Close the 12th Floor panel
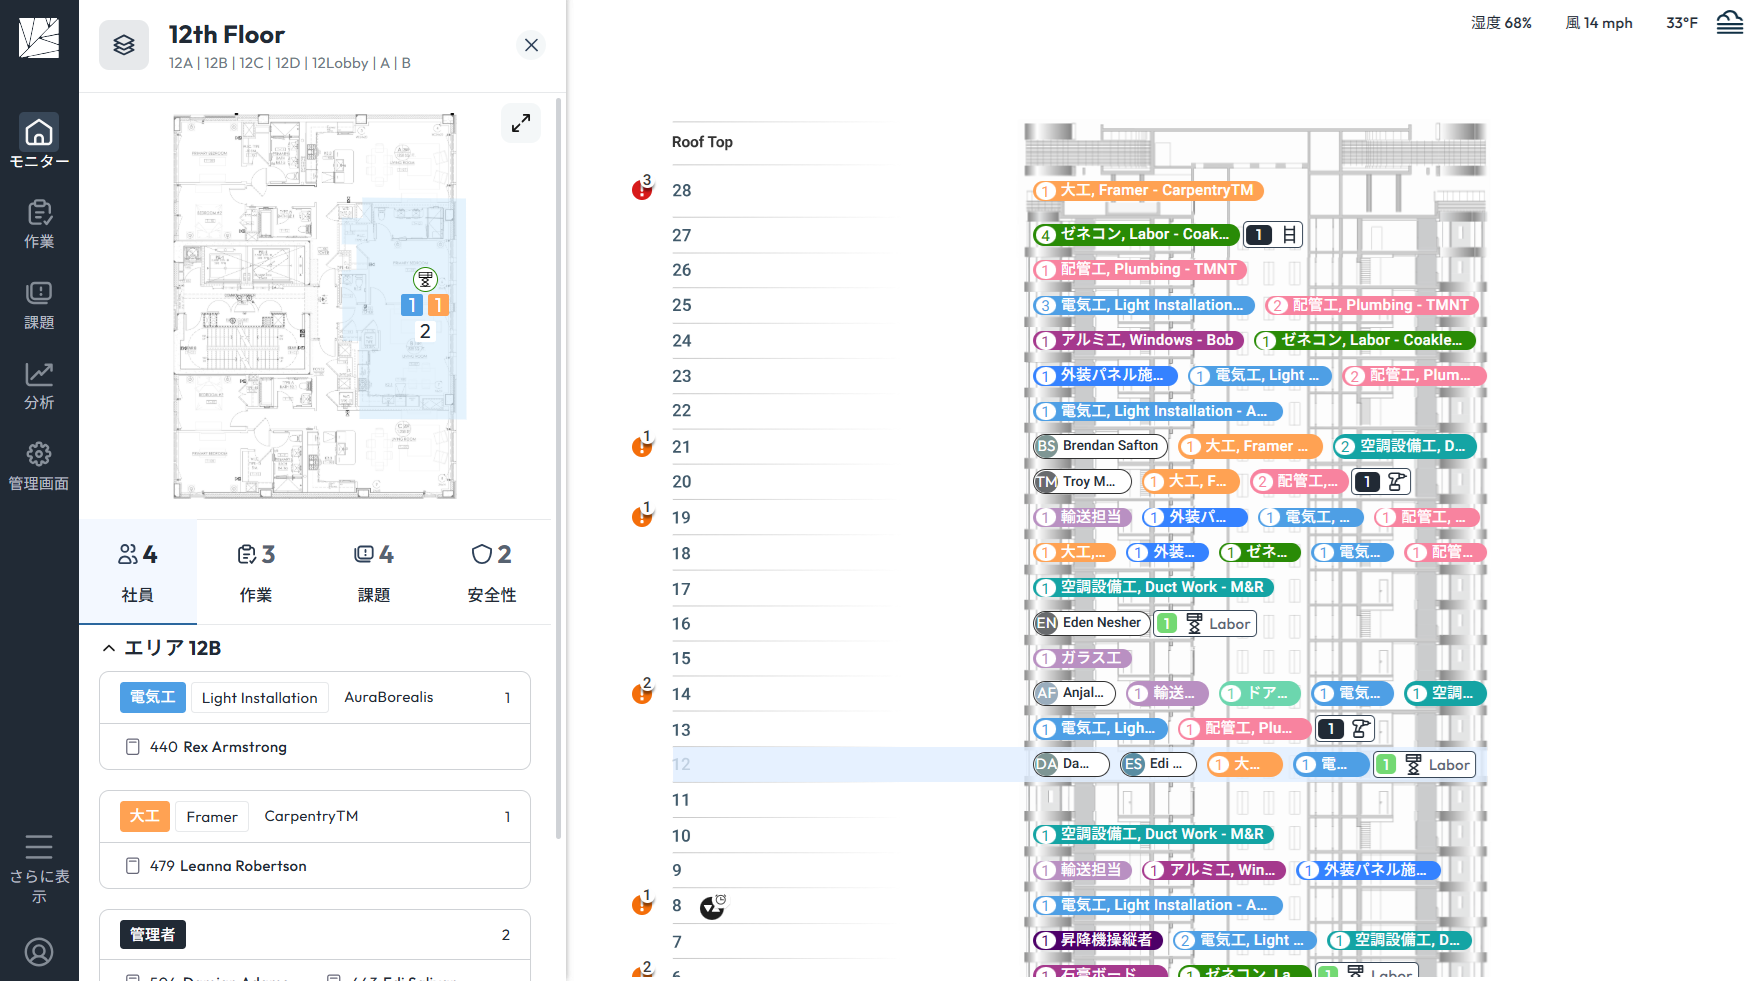 pos(531,45)
